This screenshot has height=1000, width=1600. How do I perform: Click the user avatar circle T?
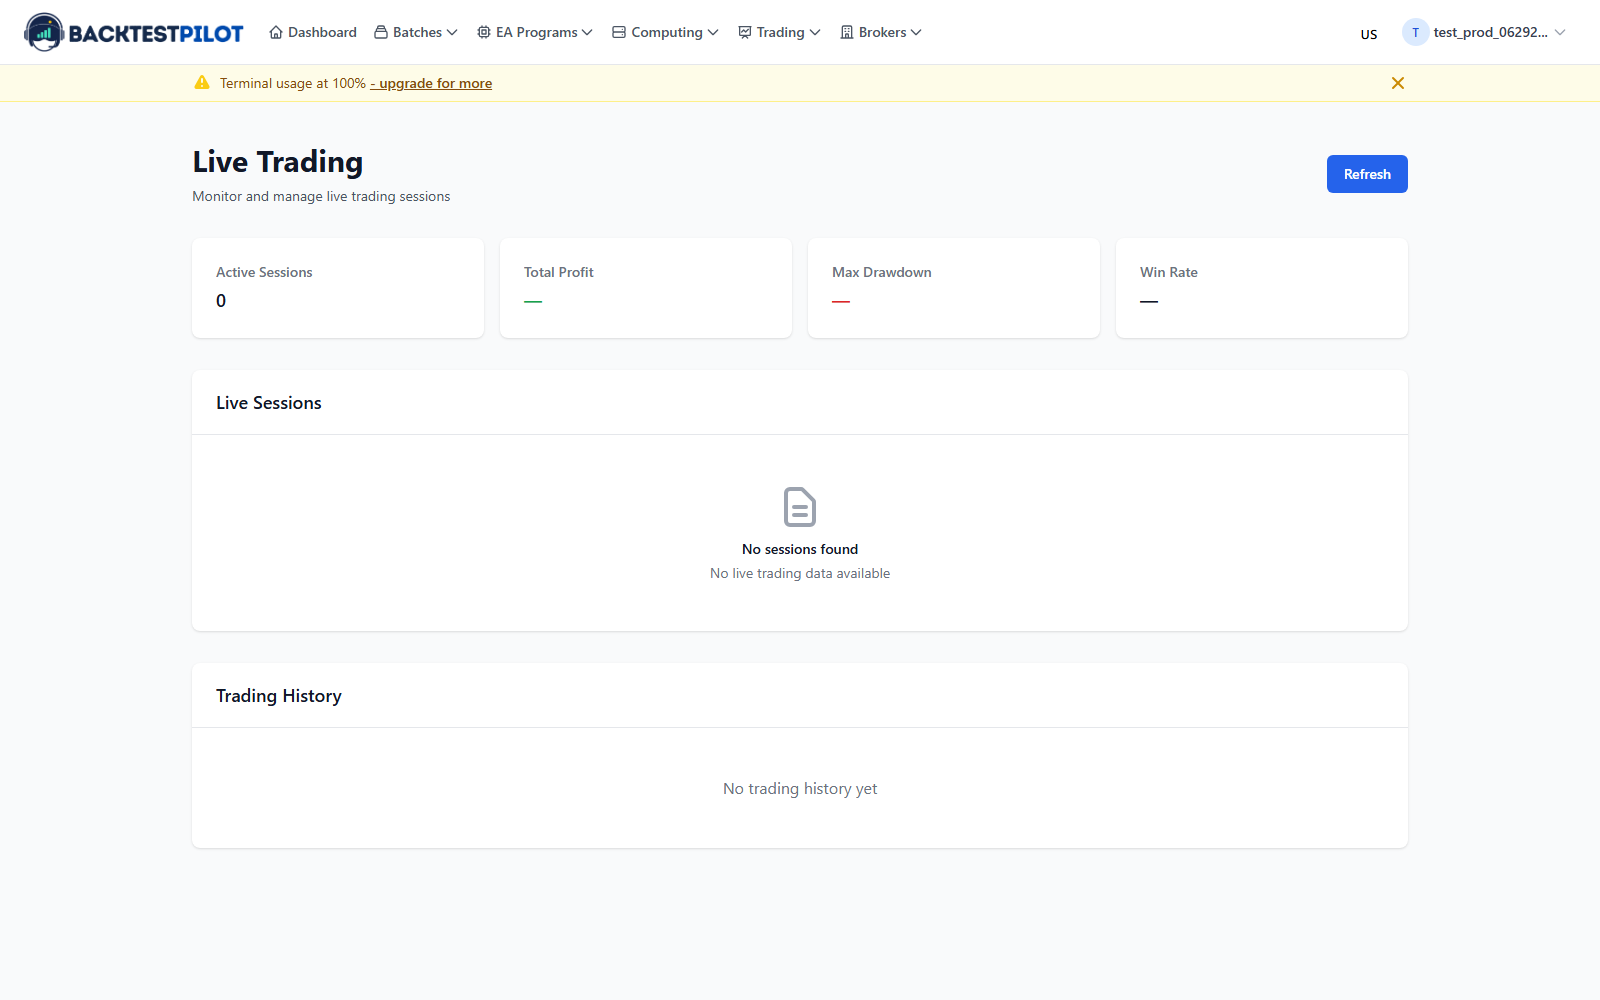pos(1415,32)
